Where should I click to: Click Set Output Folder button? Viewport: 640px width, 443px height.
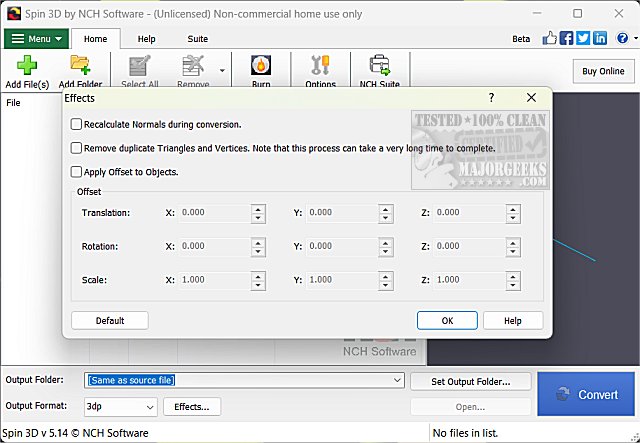point(471,382)
